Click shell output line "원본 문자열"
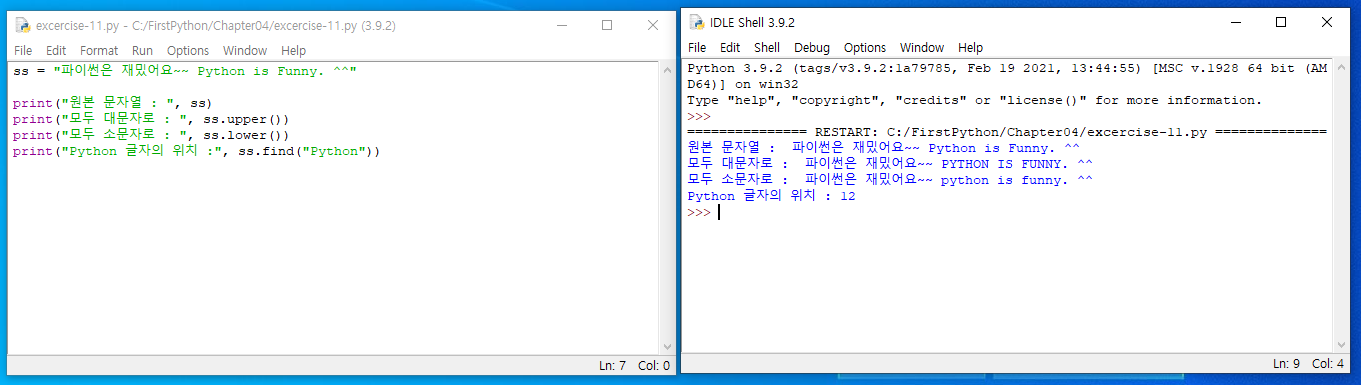 (883, 148)
